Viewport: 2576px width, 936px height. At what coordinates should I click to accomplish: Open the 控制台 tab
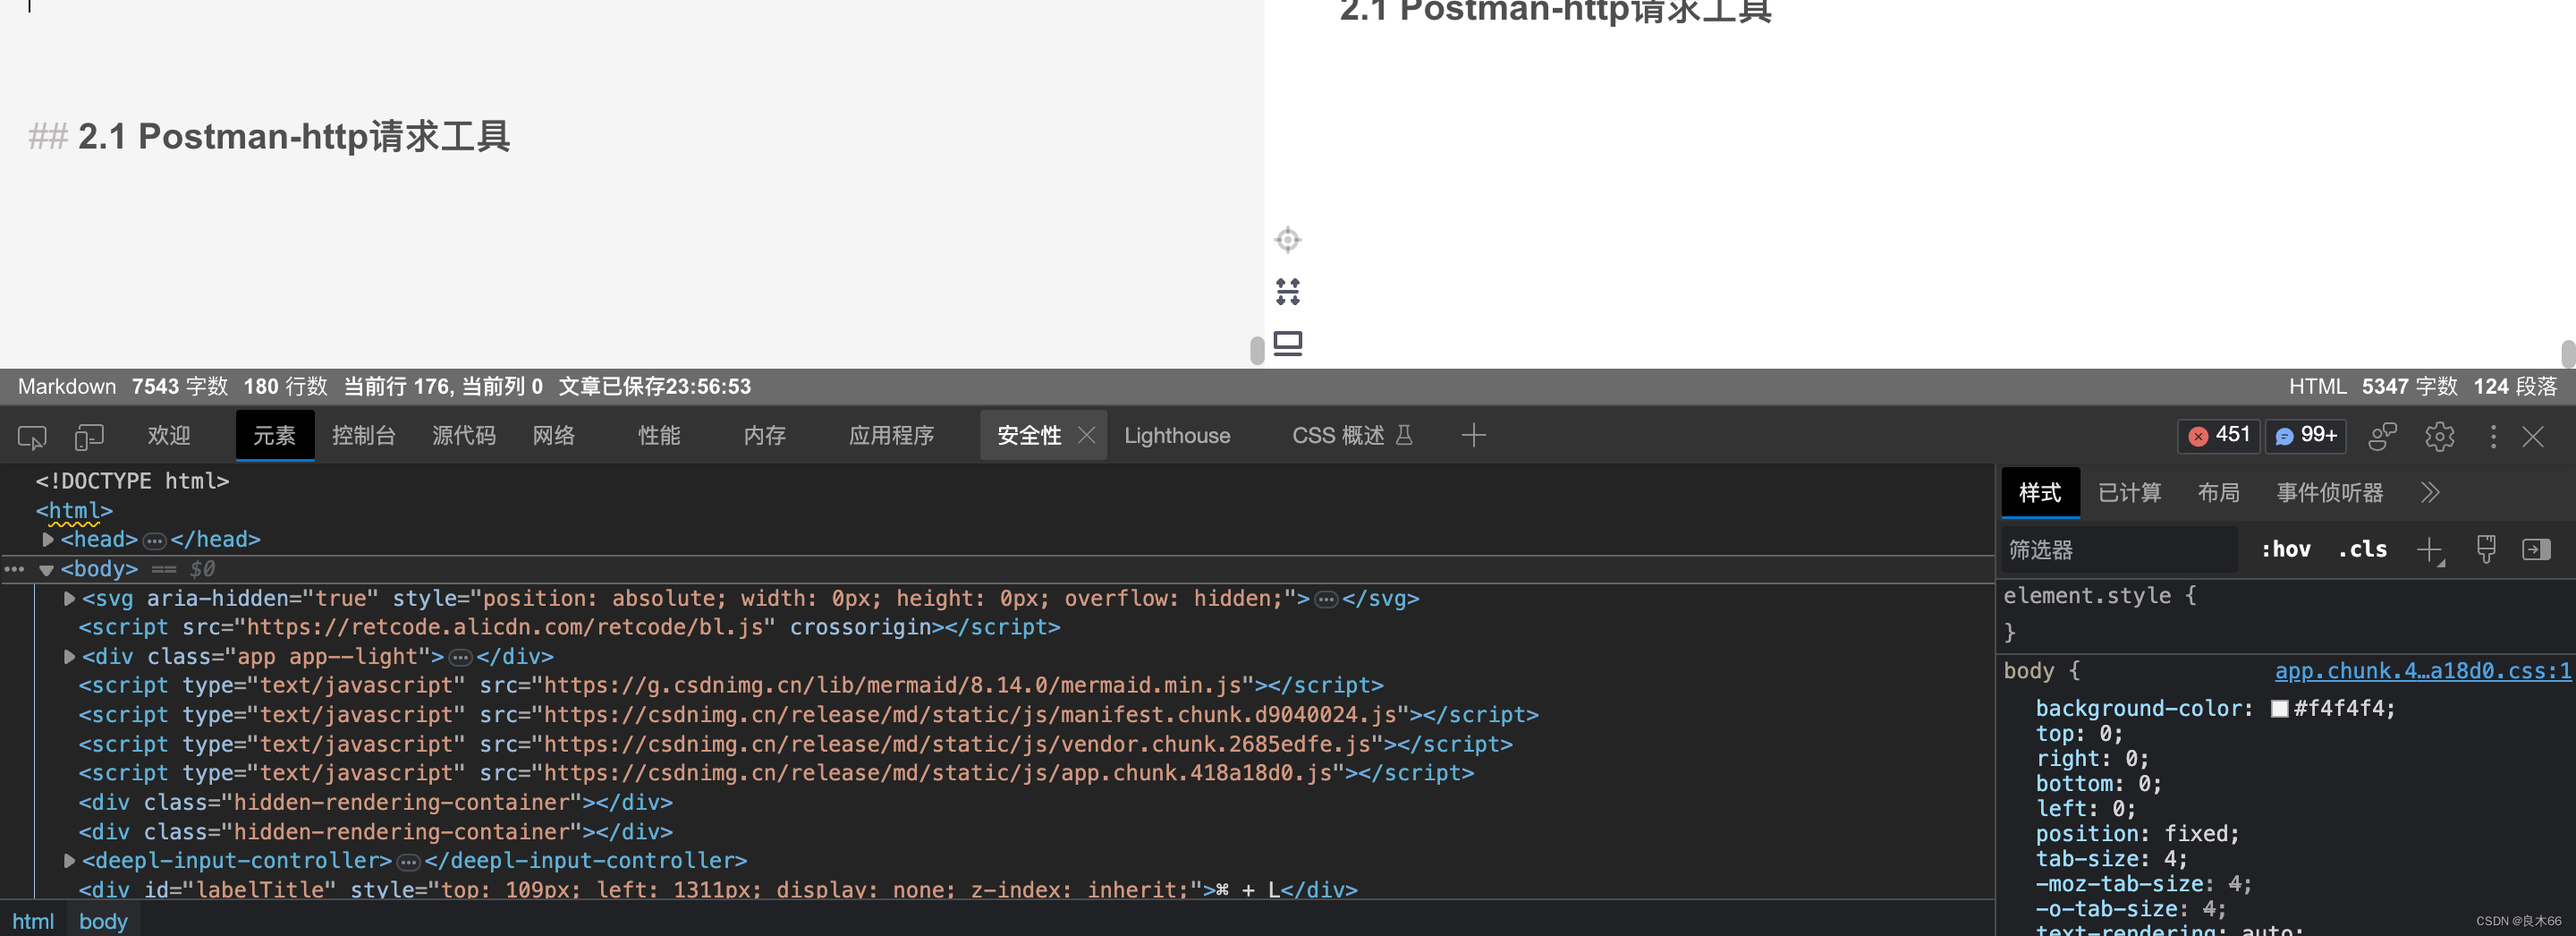tap(364, 435)
